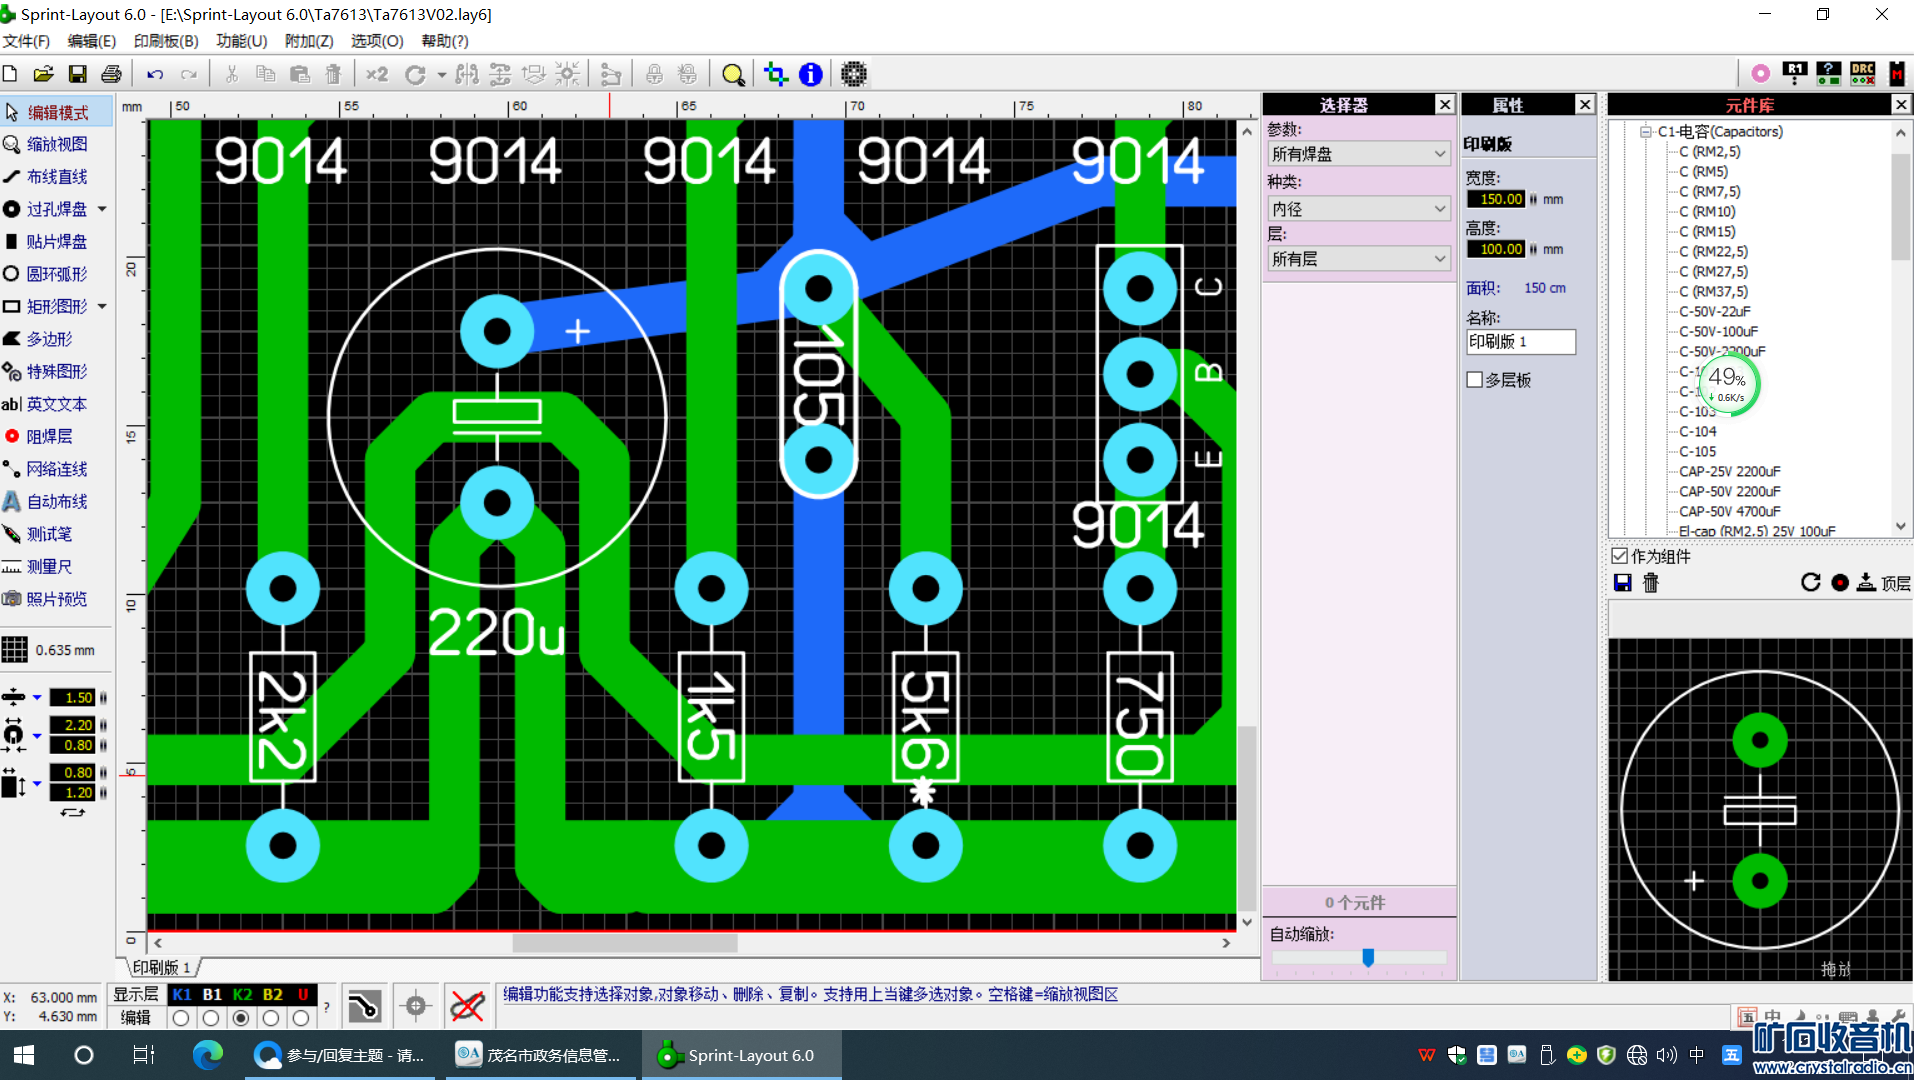Open the 编辑(E) menu
This screenshot has width=1920, height=1080.
[92, 41]
